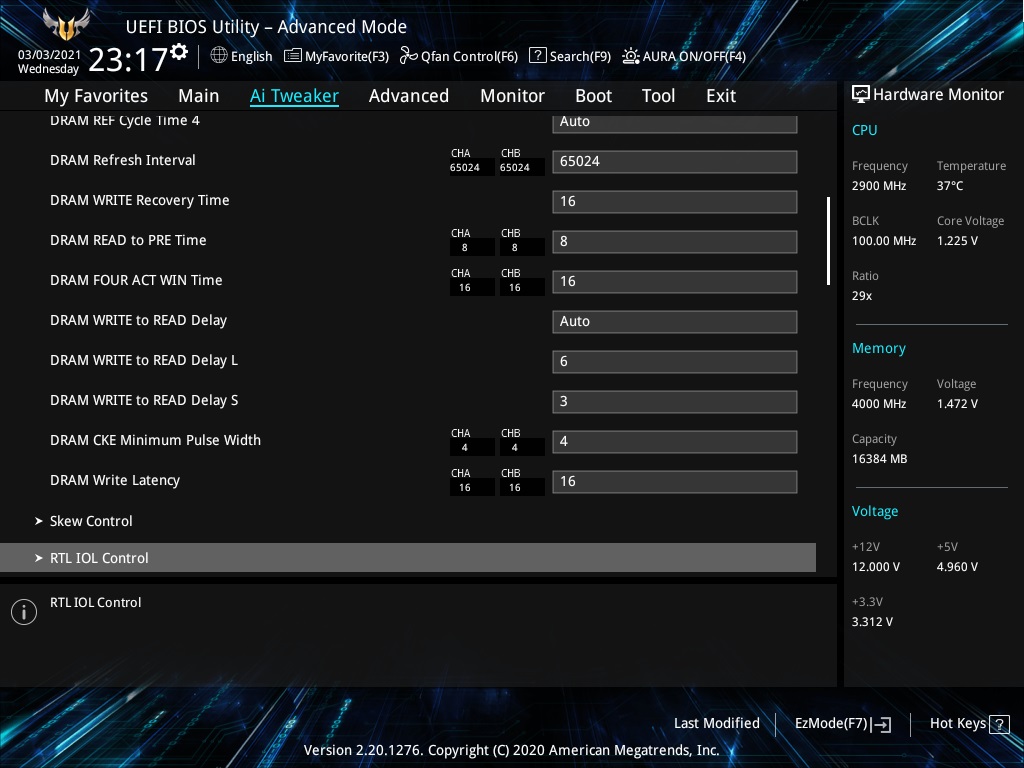Click the +3.3V reading 3.312 V
1024x768 pixels.
coord(872,622)
